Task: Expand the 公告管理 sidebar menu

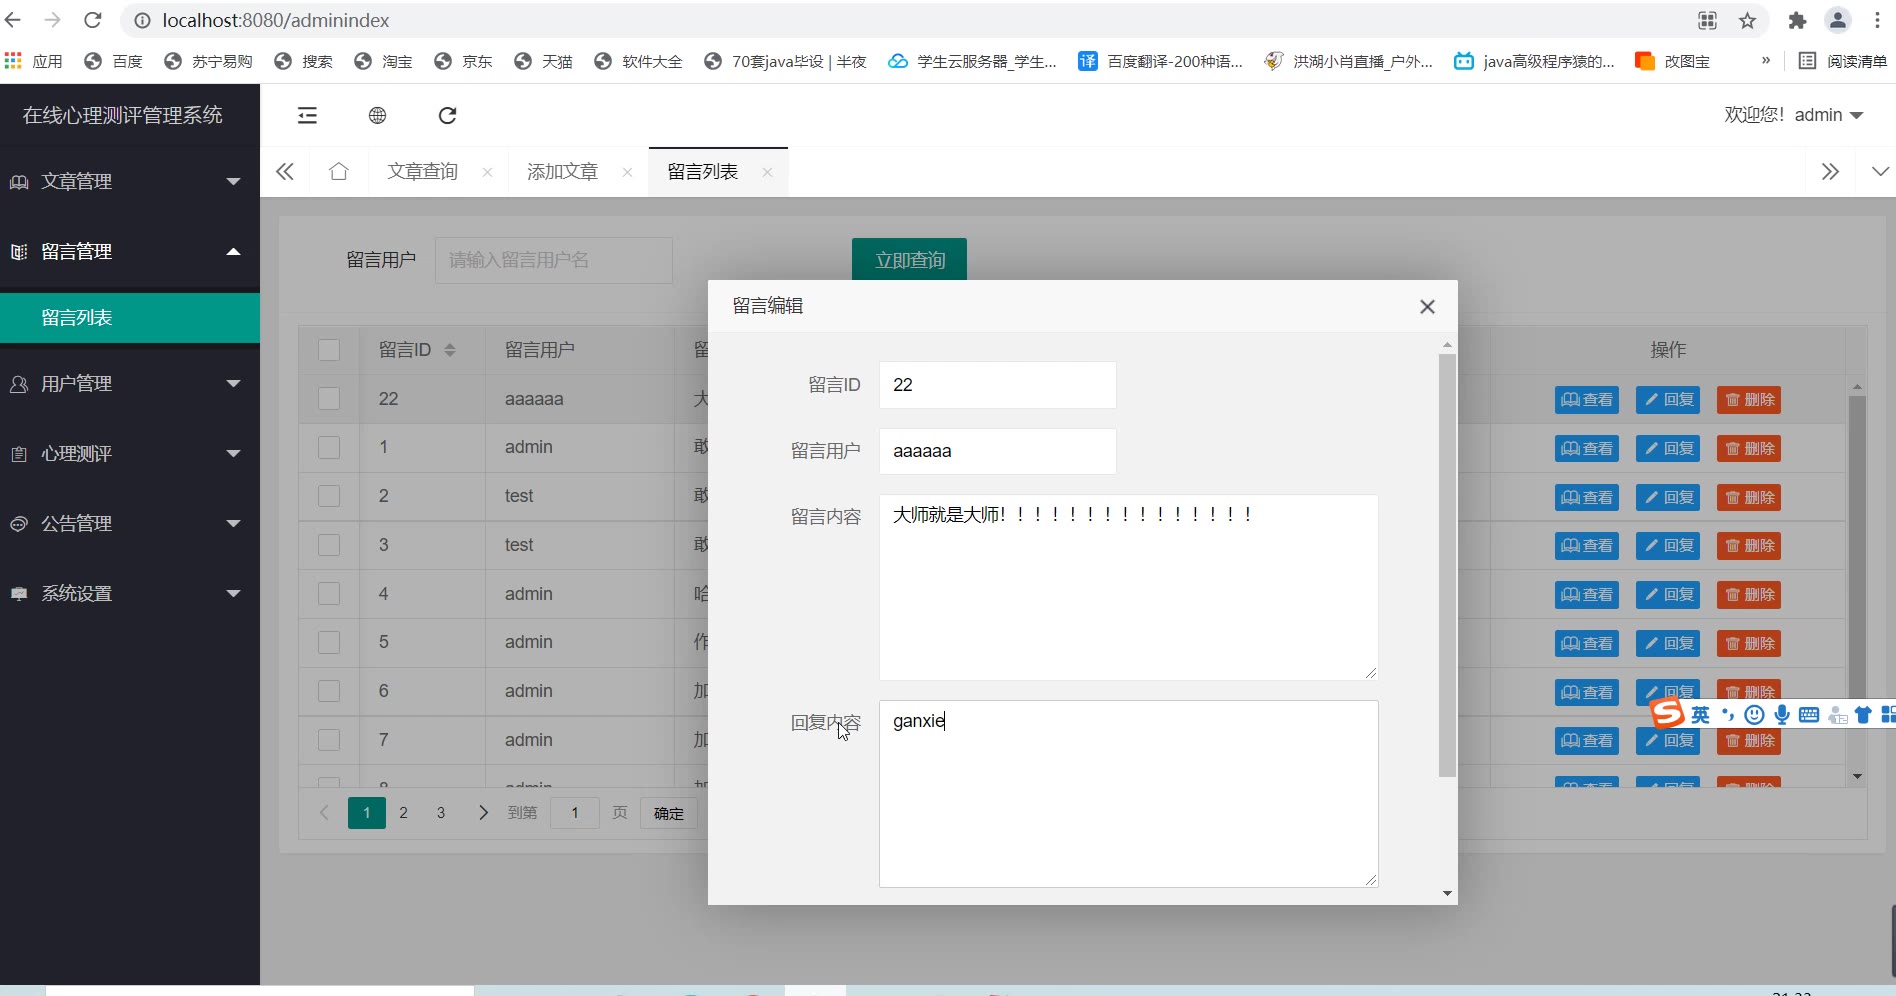Action: click(x=130, y=524)
